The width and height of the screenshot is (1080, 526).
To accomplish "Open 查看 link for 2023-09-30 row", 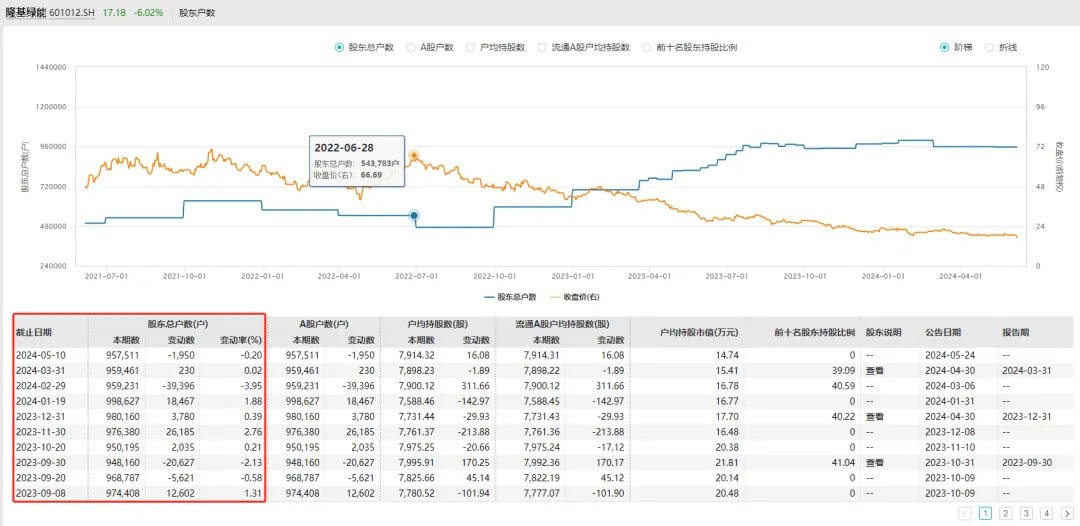I will (874, 463).
